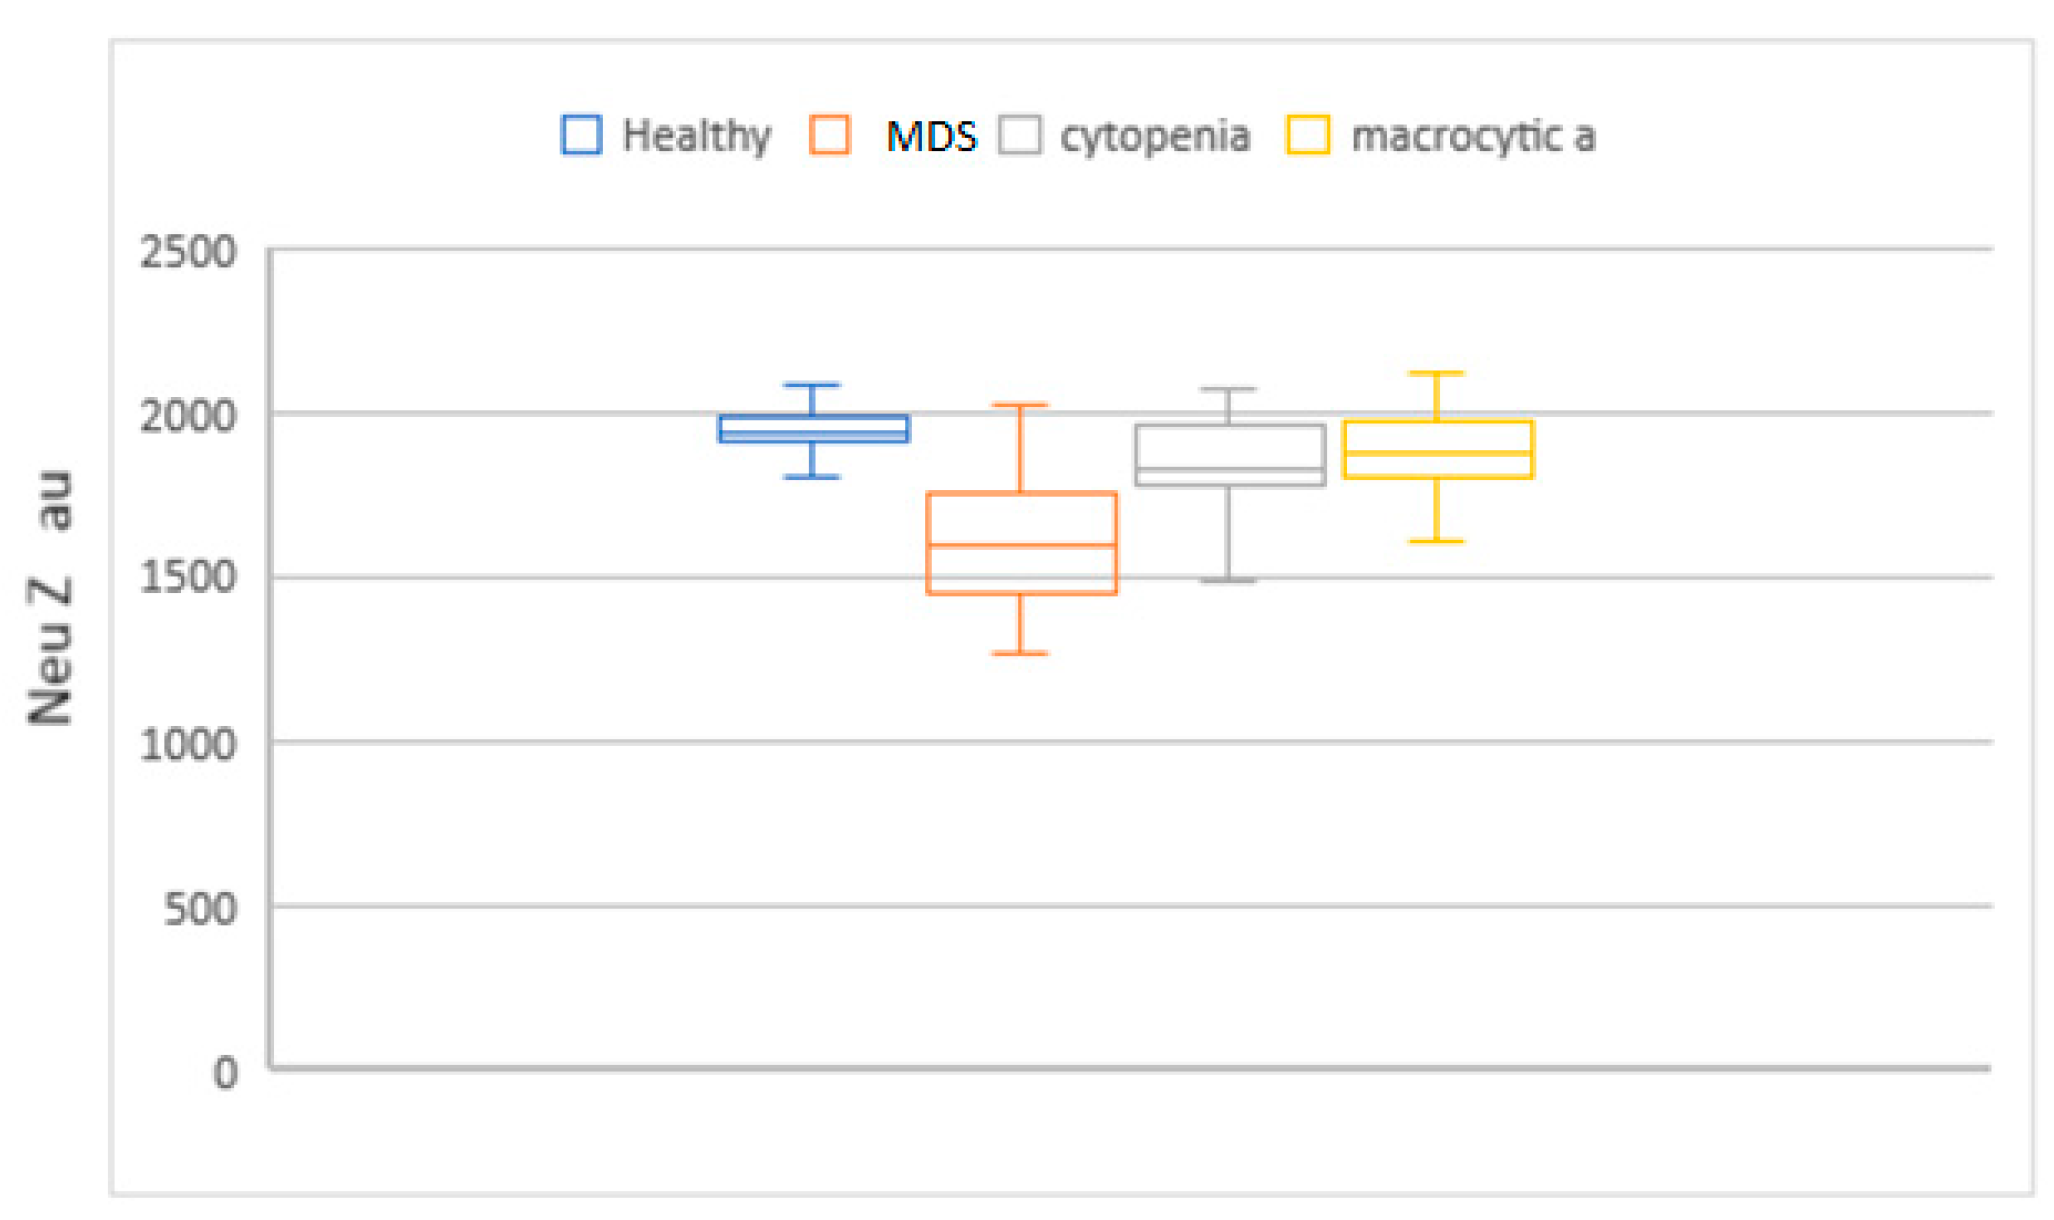The width and height of the screenshot is (2054, 1220).
Task: Click the lower whisker cap of MDS box
Action: 1020,653
